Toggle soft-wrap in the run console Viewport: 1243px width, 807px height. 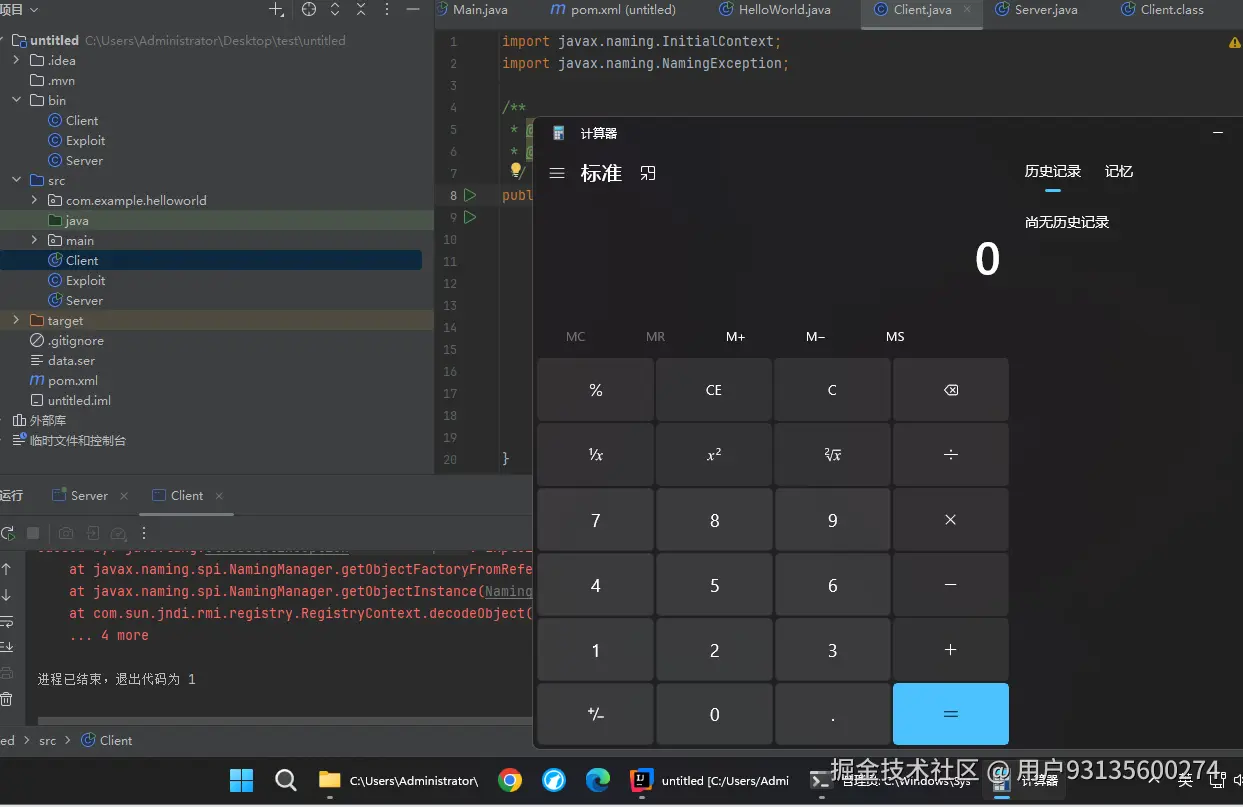tap(6, 621)
